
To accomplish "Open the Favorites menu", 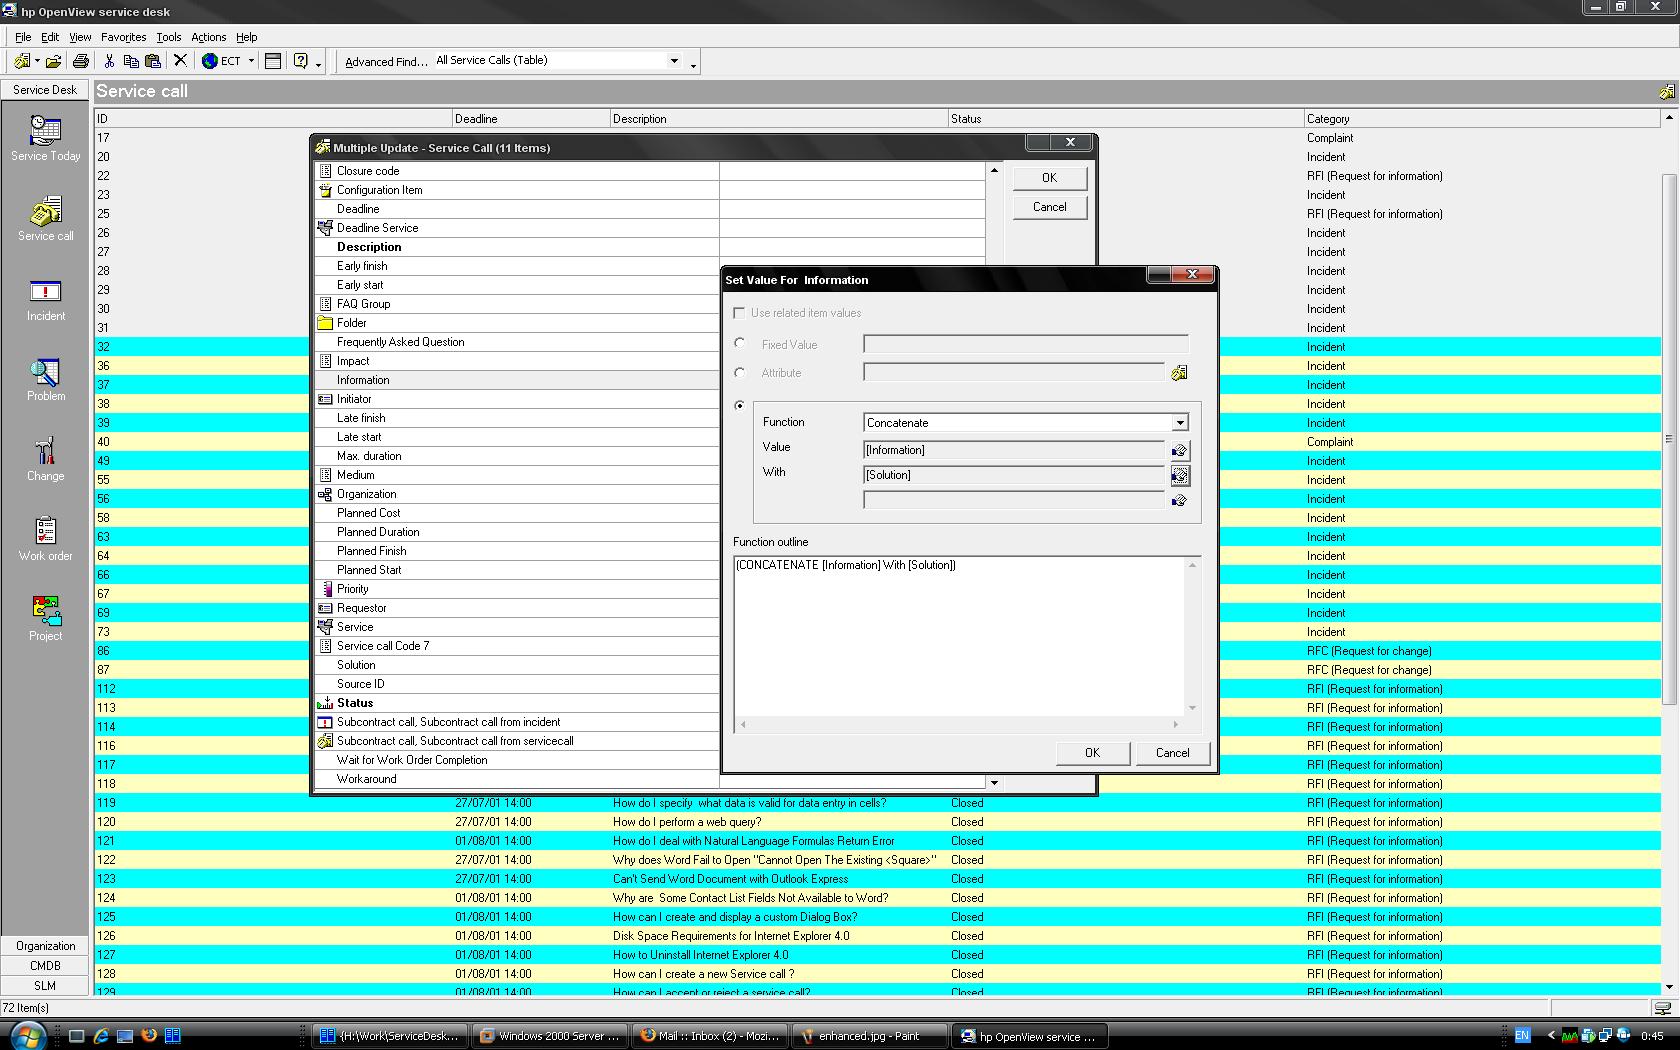I will (x=124, y=37).
